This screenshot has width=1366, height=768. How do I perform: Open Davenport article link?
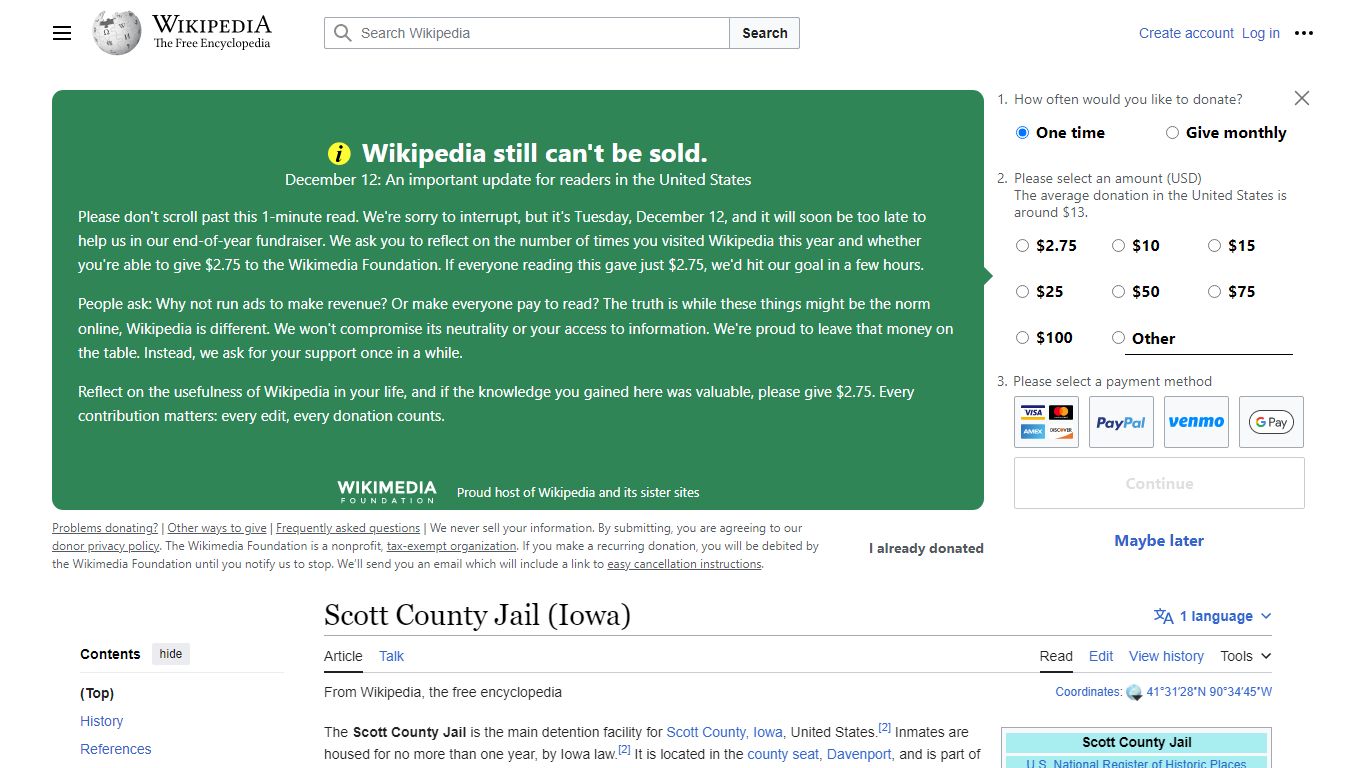click(859, 754)
